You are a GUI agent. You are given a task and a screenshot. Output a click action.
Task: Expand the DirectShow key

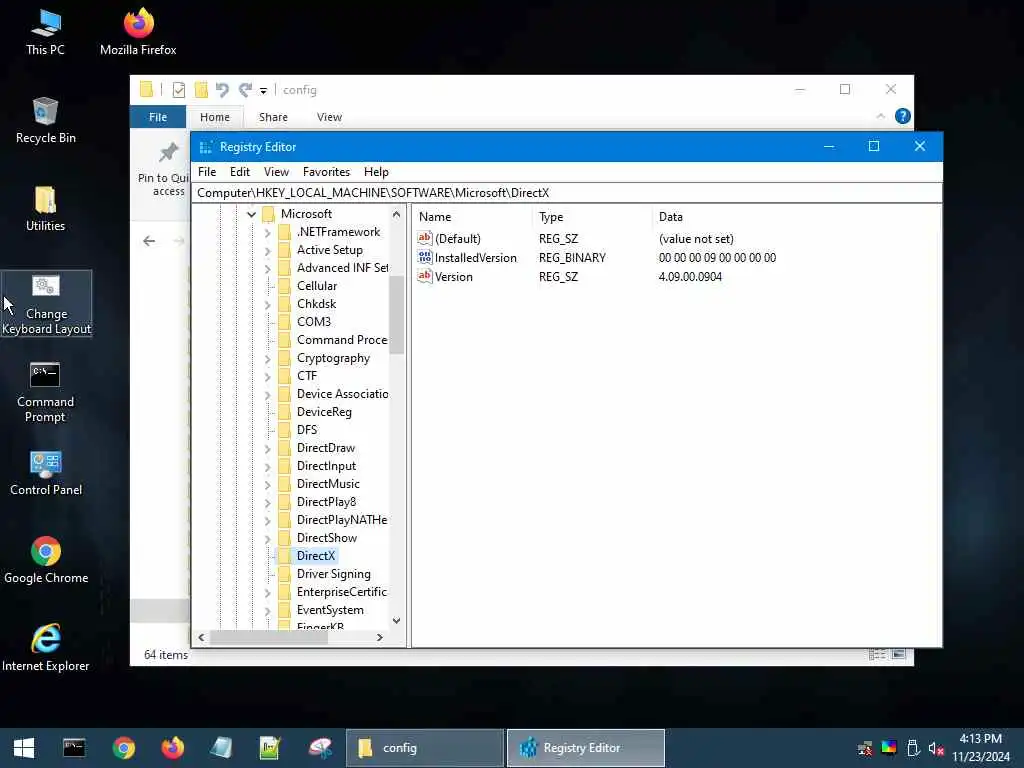(x=267, y=539)
